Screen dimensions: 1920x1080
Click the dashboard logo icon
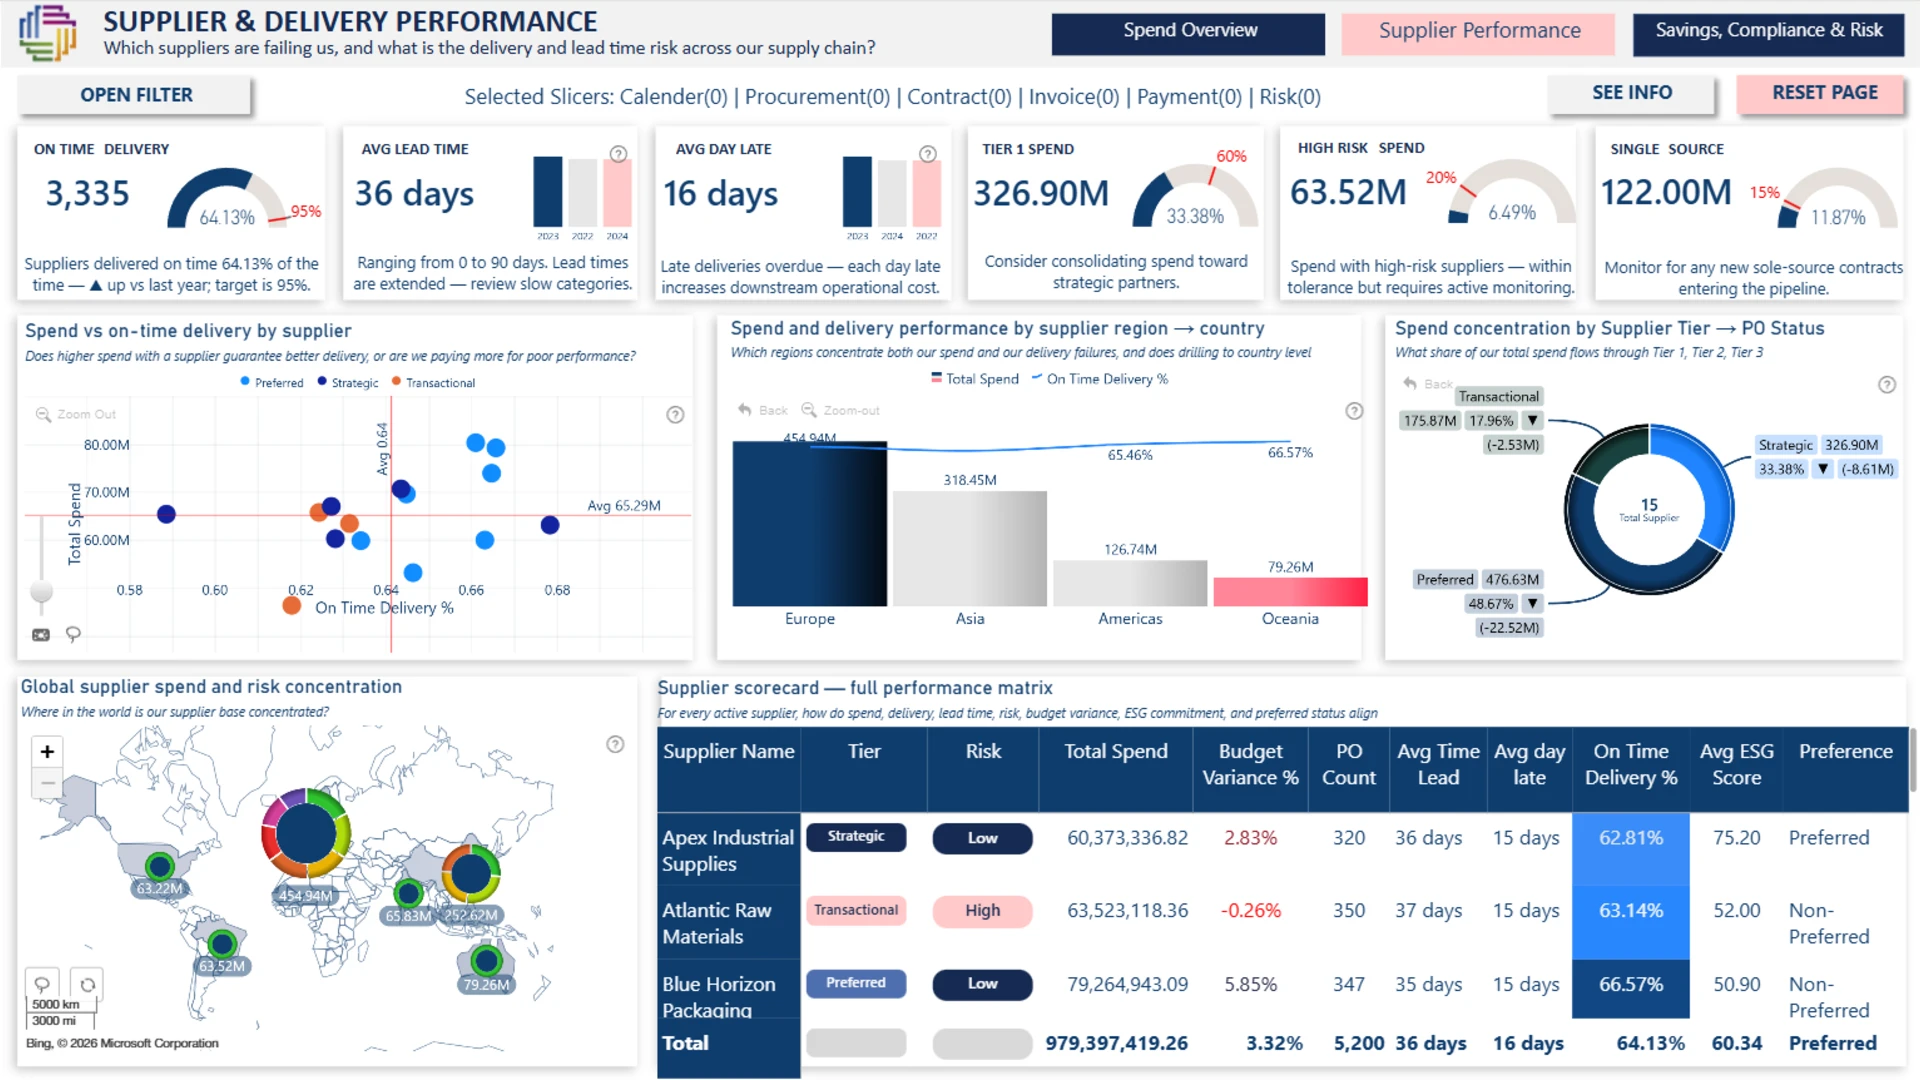coord(47,33)
